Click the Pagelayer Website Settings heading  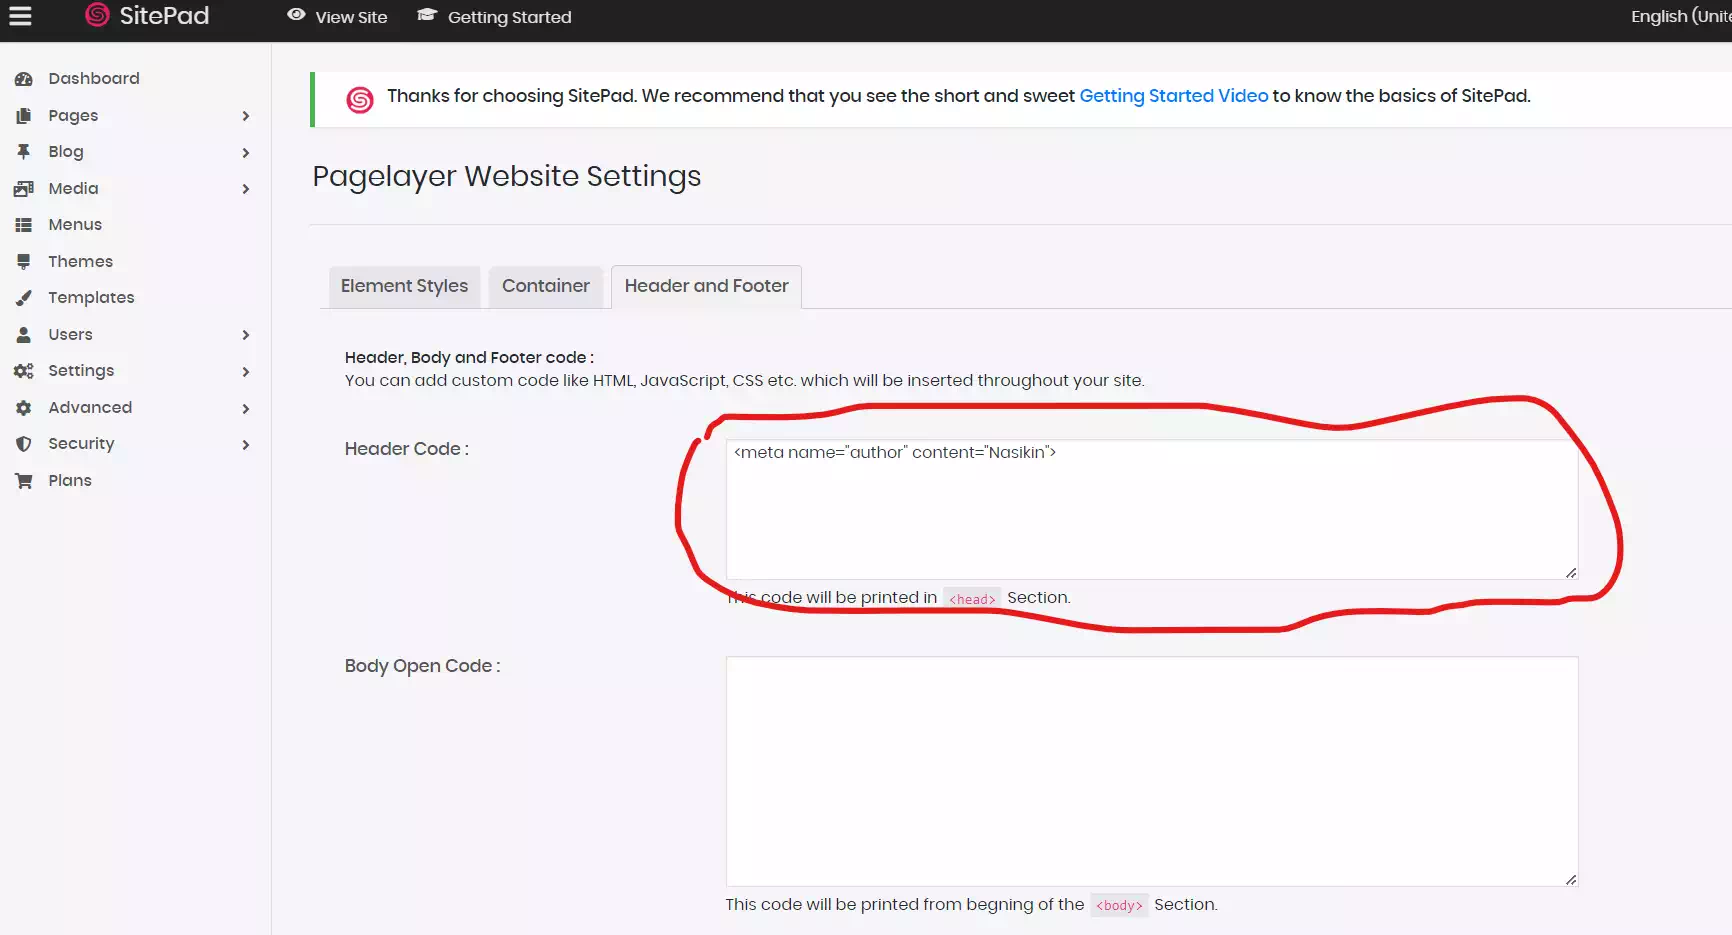click(x=506, y=177)
